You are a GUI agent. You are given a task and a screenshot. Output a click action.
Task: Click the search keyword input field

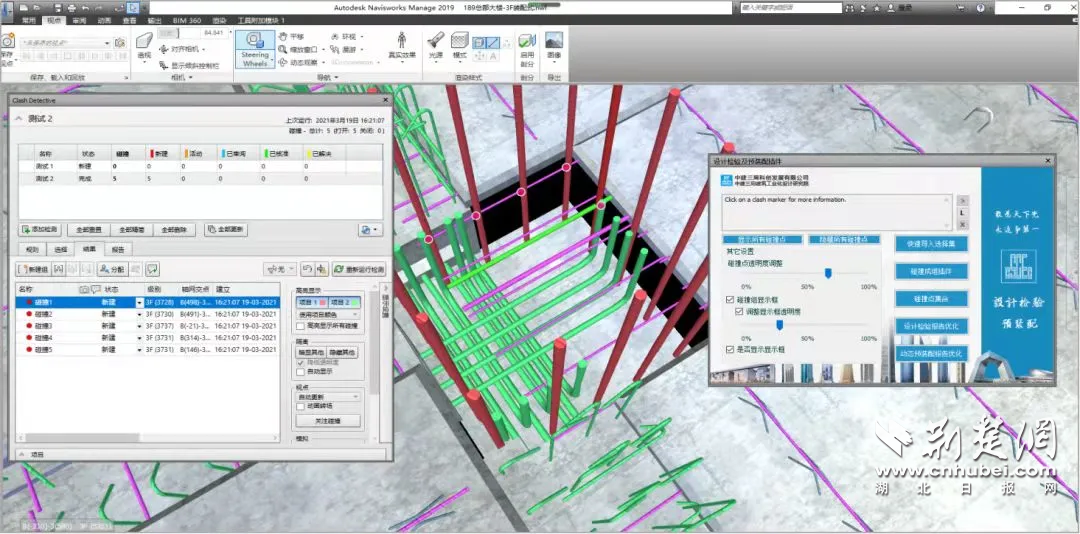pos(791,8)
